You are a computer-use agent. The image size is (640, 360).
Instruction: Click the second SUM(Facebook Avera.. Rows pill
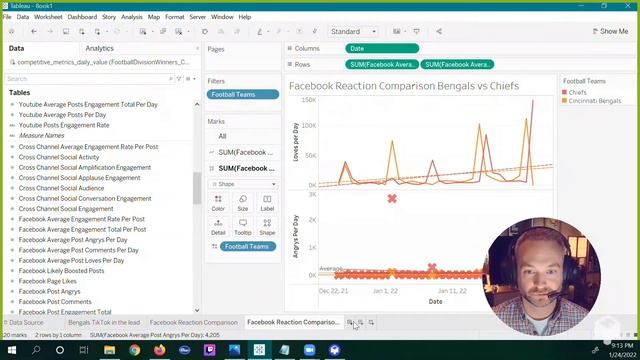tap(457, 64)
